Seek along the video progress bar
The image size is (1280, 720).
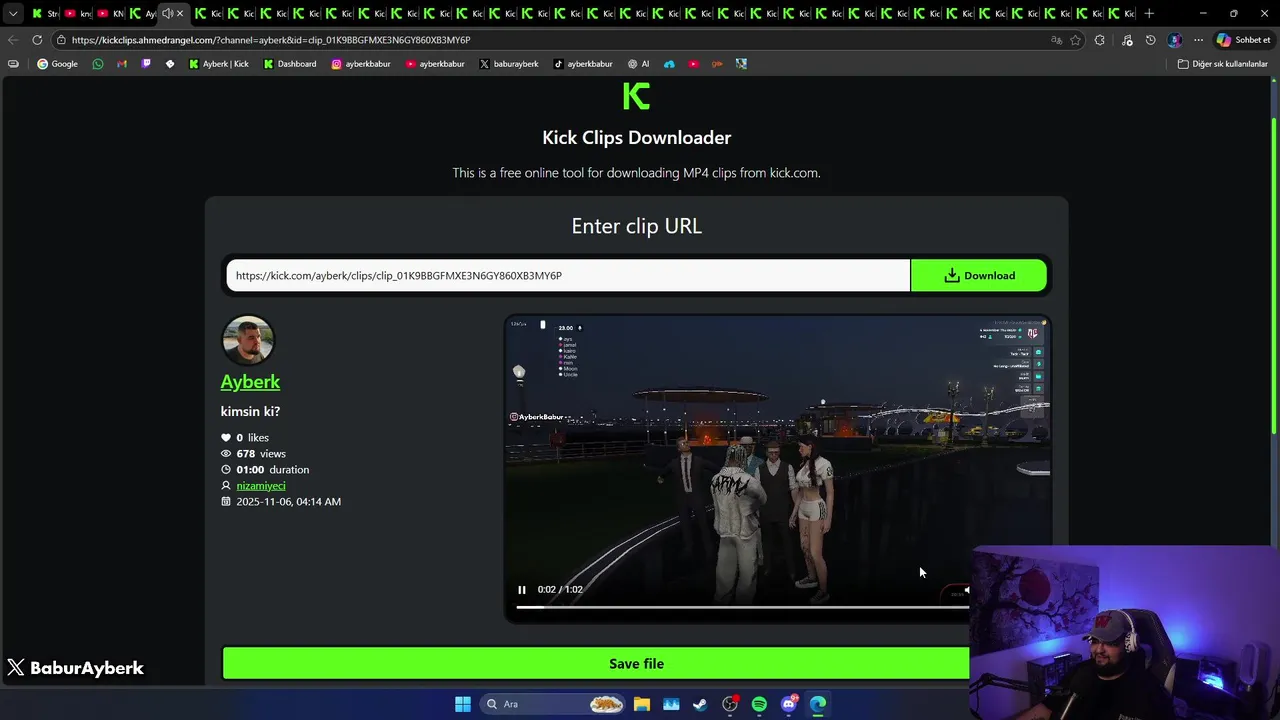coord(742,607)
